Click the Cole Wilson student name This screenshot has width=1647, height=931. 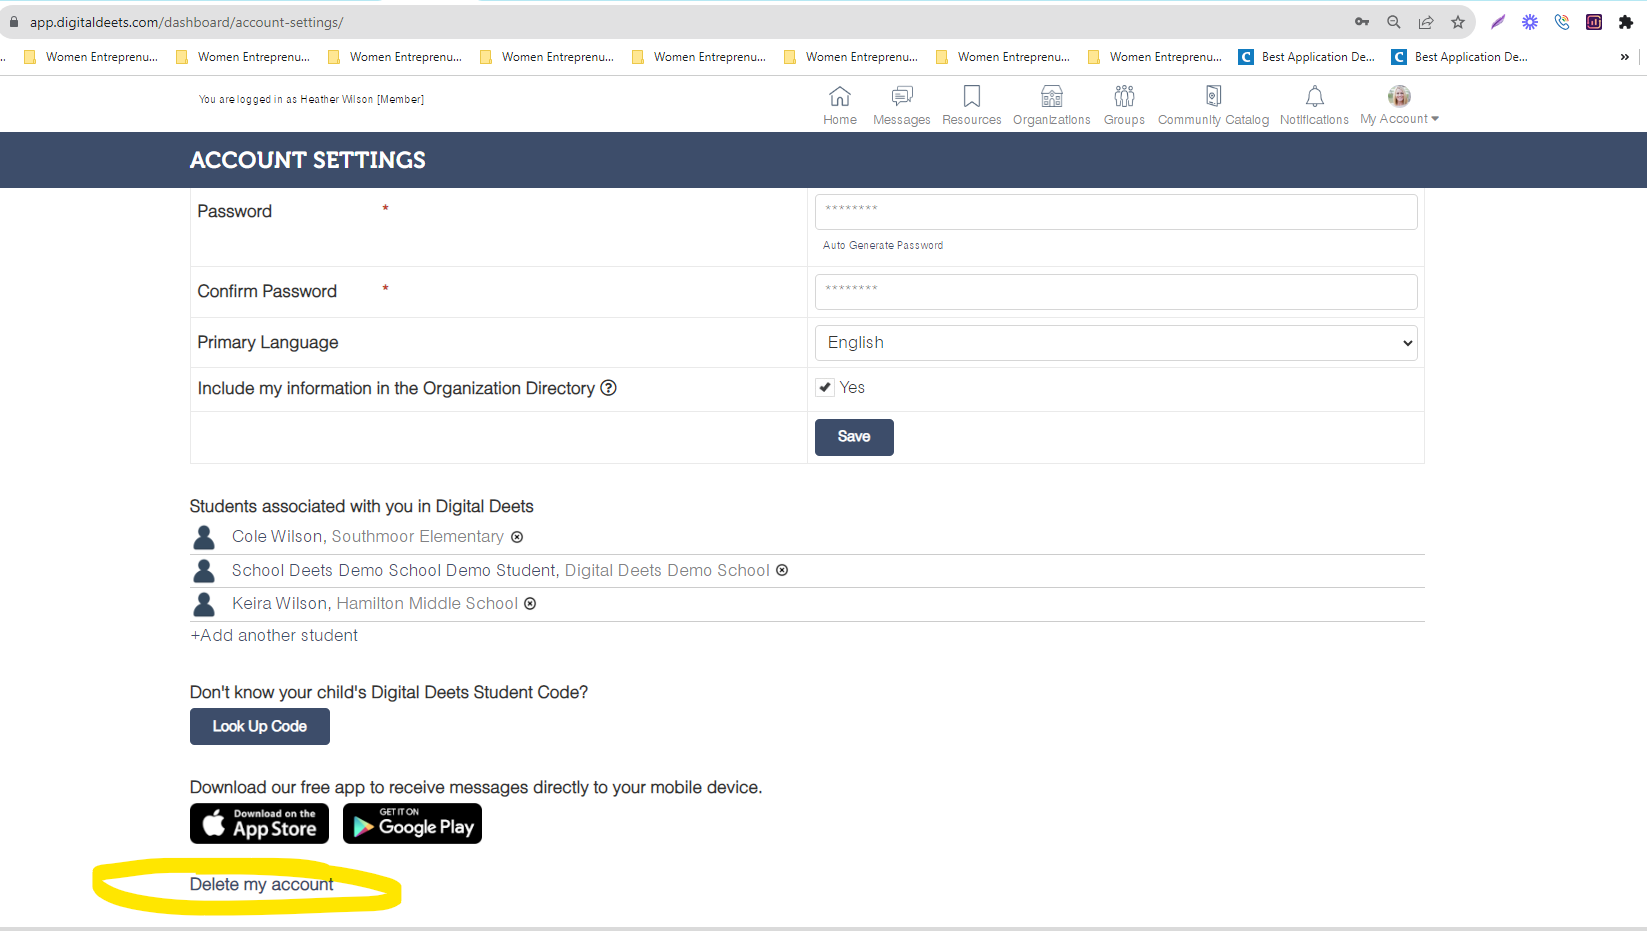277,537
